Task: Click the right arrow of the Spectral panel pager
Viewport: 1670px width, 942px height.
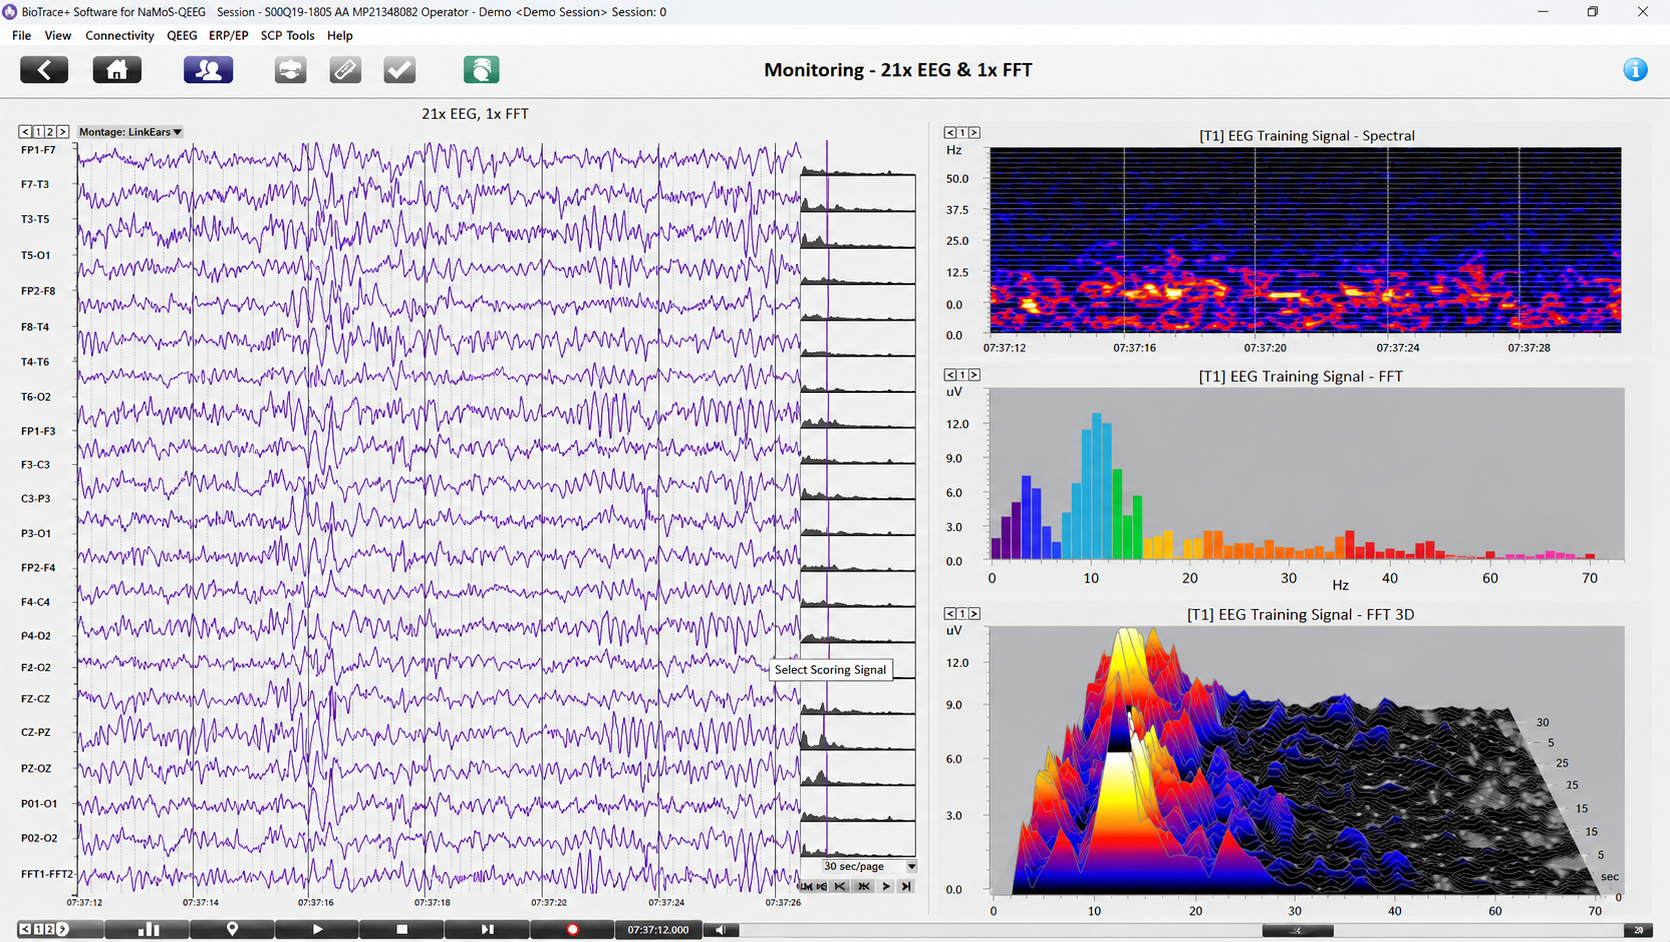Action: (975, 132)
